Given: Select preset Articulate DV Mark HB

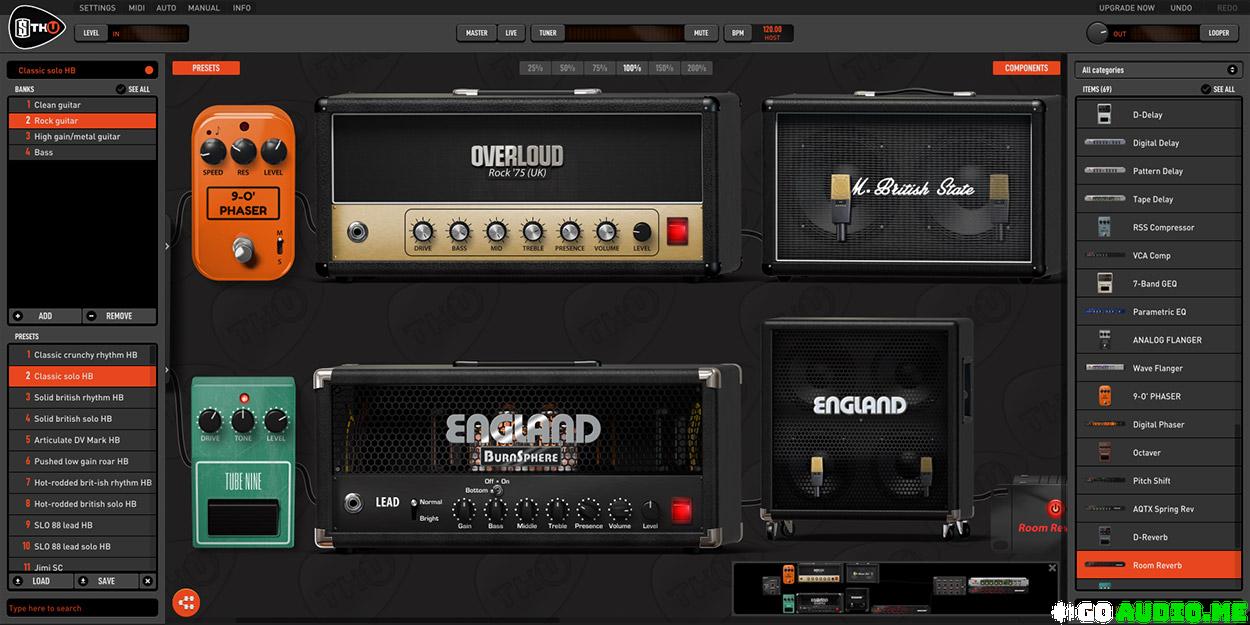Looking at the screenshot, I should tap(82, 440).
